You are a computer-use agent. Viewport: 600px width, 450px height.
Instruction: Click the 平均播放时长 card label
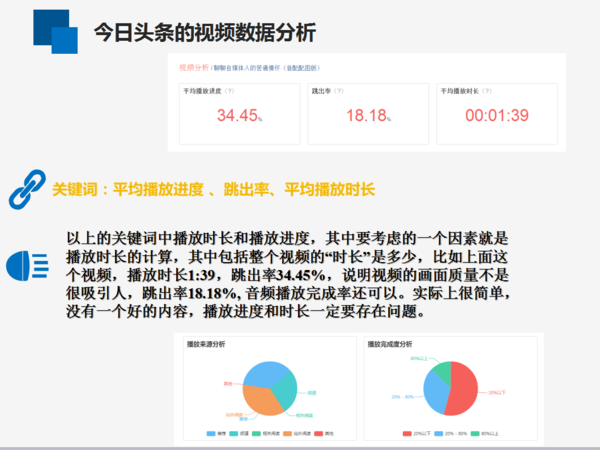click(460, 91)
